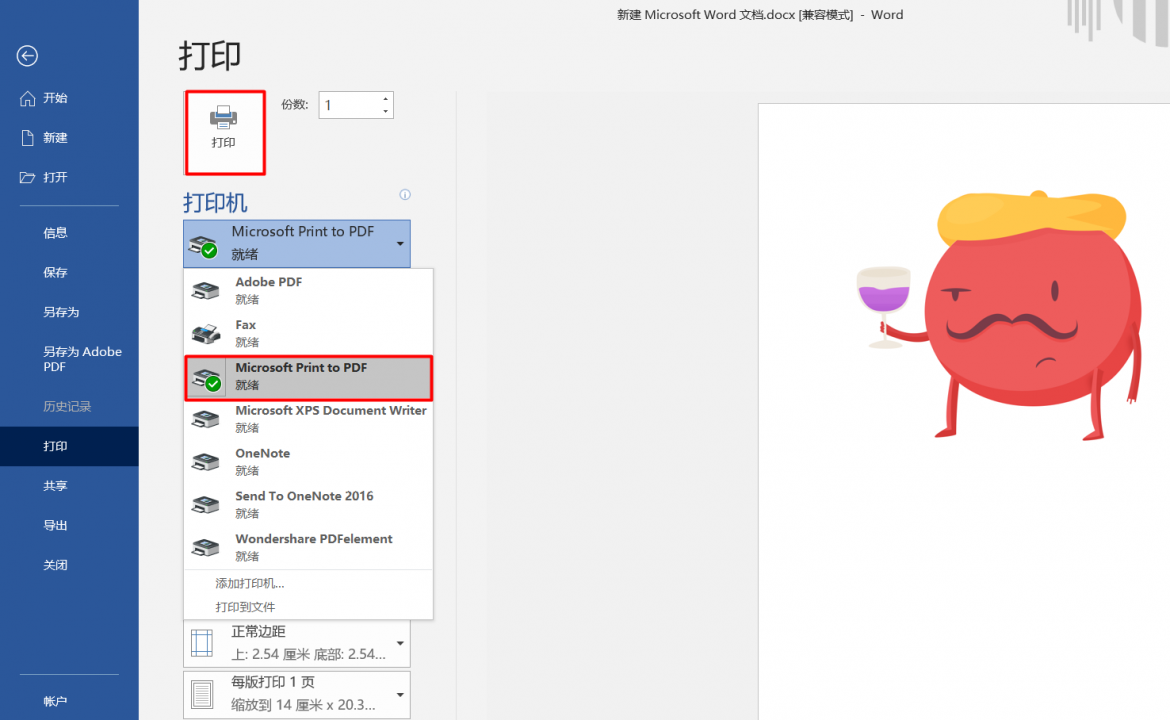Click the margins page icon beside 正常边距
Viewport: 1170px width, 720px height.
coord(202,643)
